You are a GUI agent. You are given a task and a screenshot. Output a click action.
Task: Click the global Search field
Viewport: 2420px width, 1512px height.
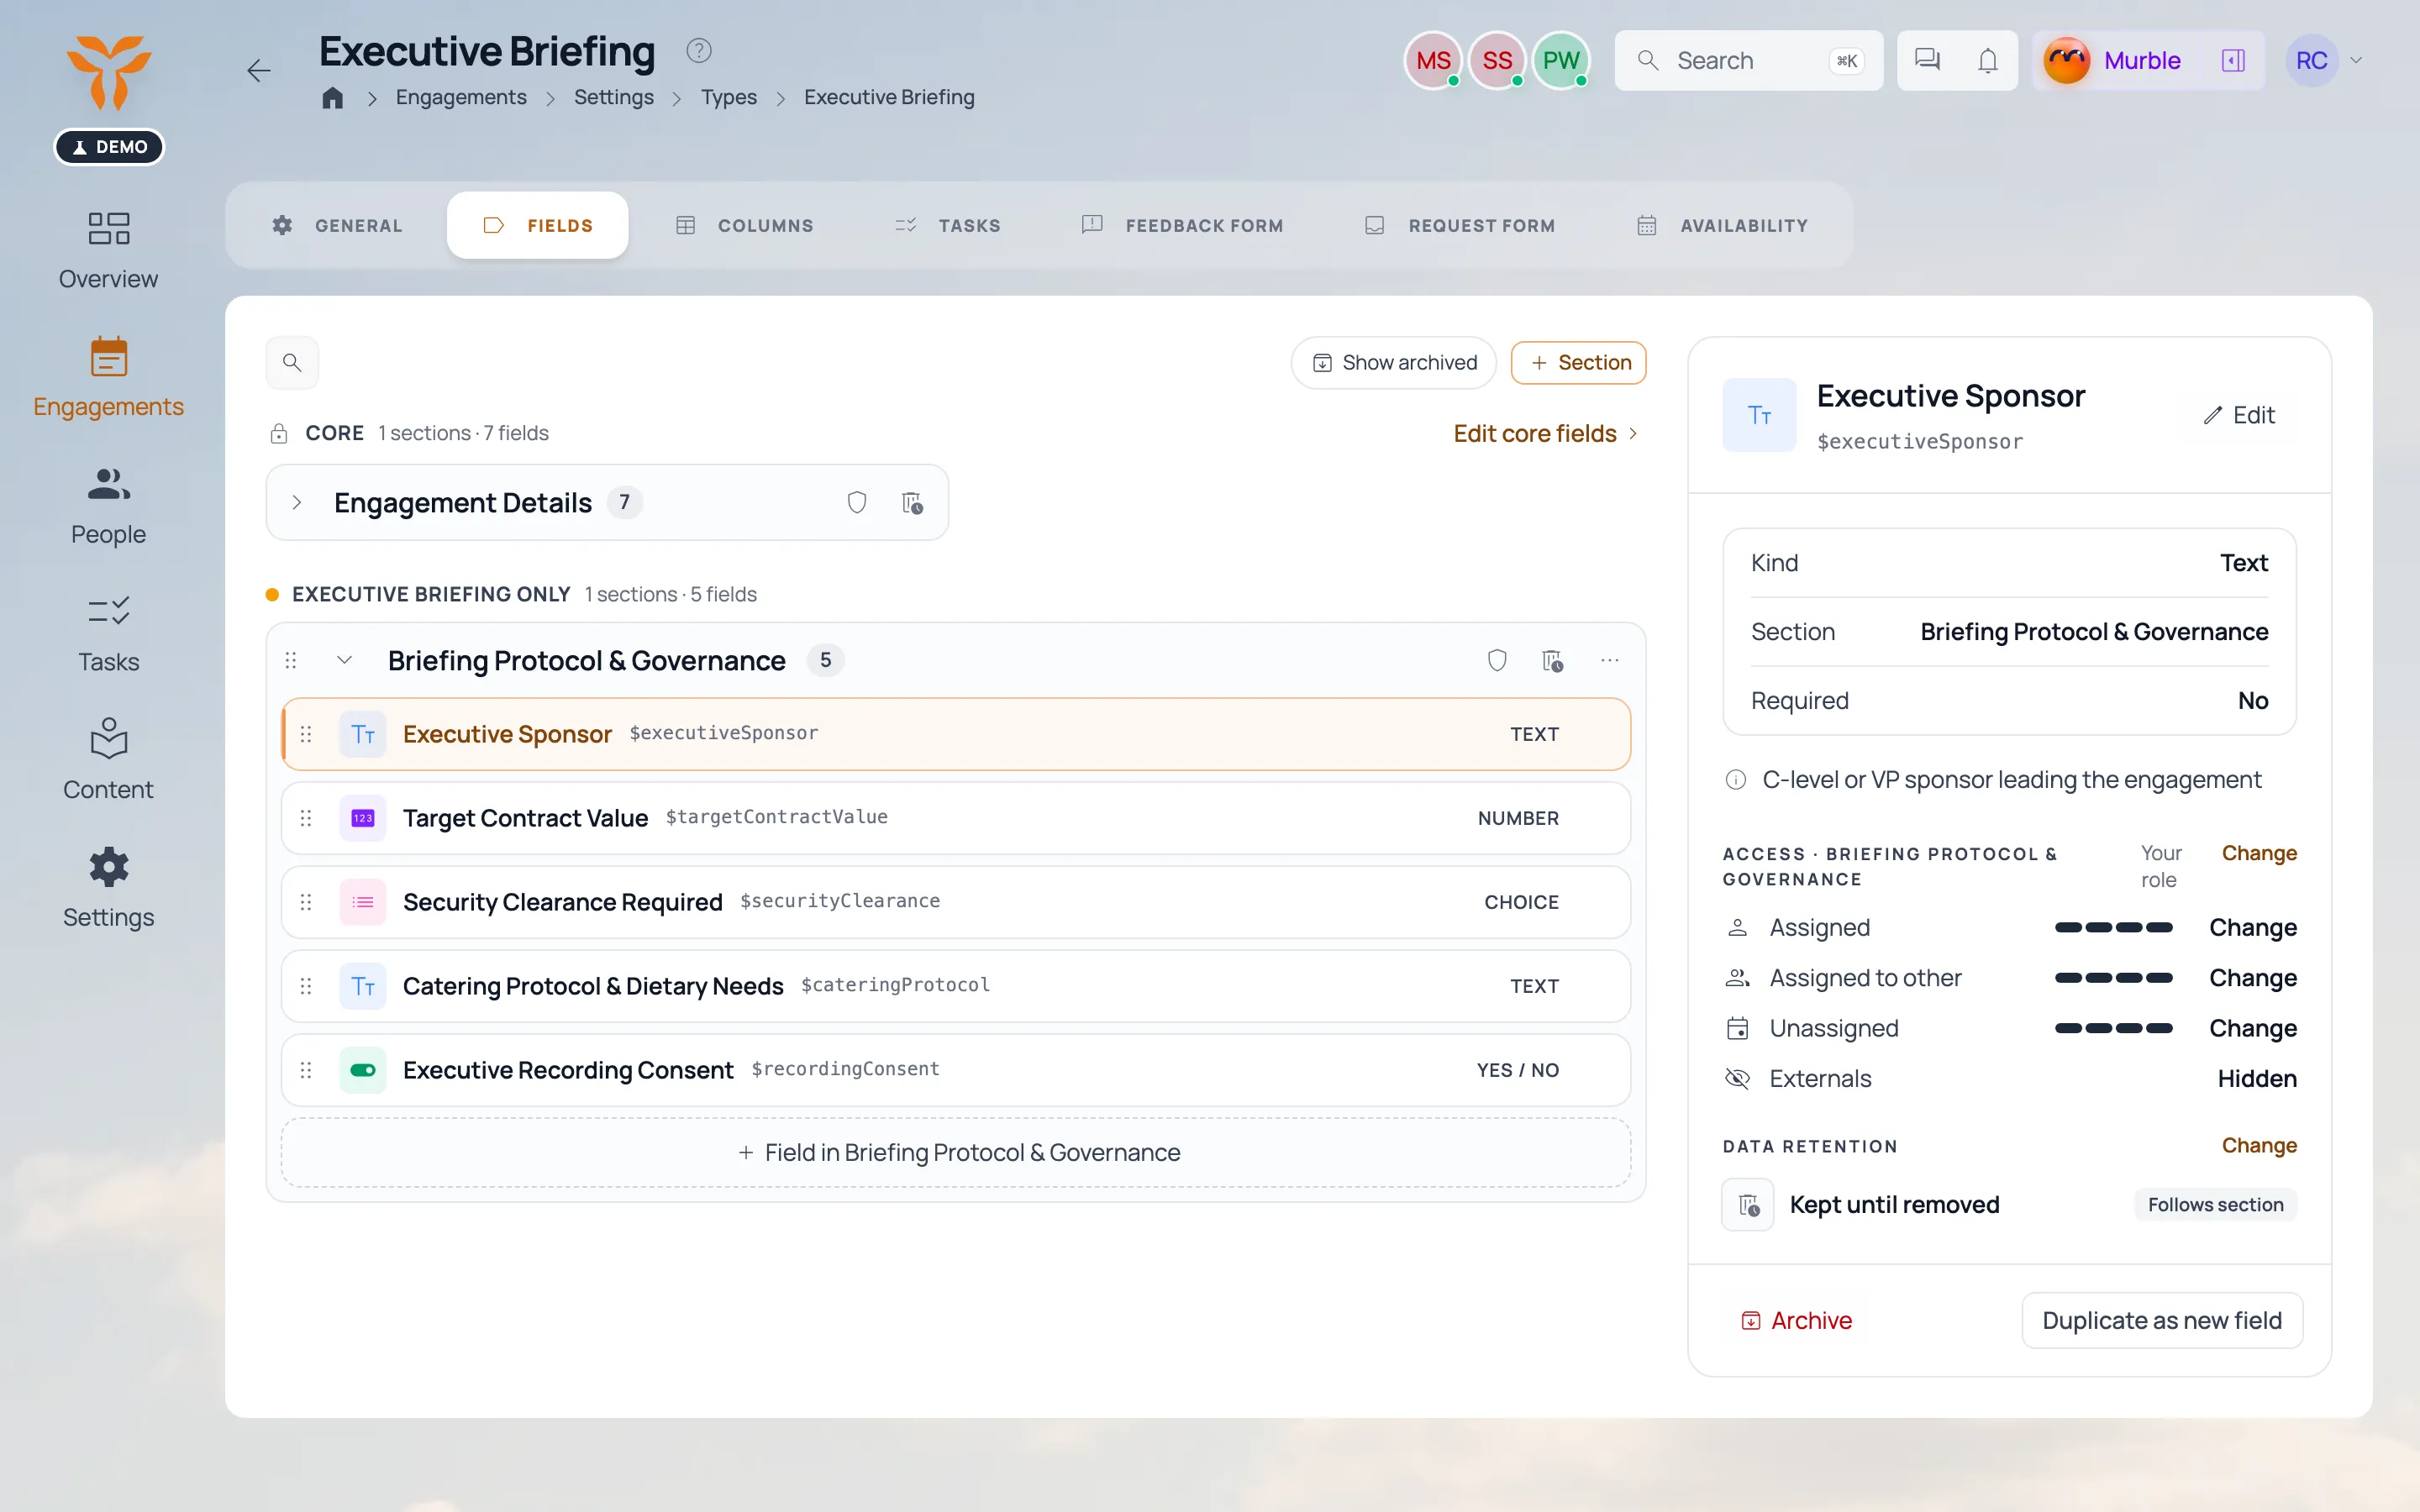1749,60
